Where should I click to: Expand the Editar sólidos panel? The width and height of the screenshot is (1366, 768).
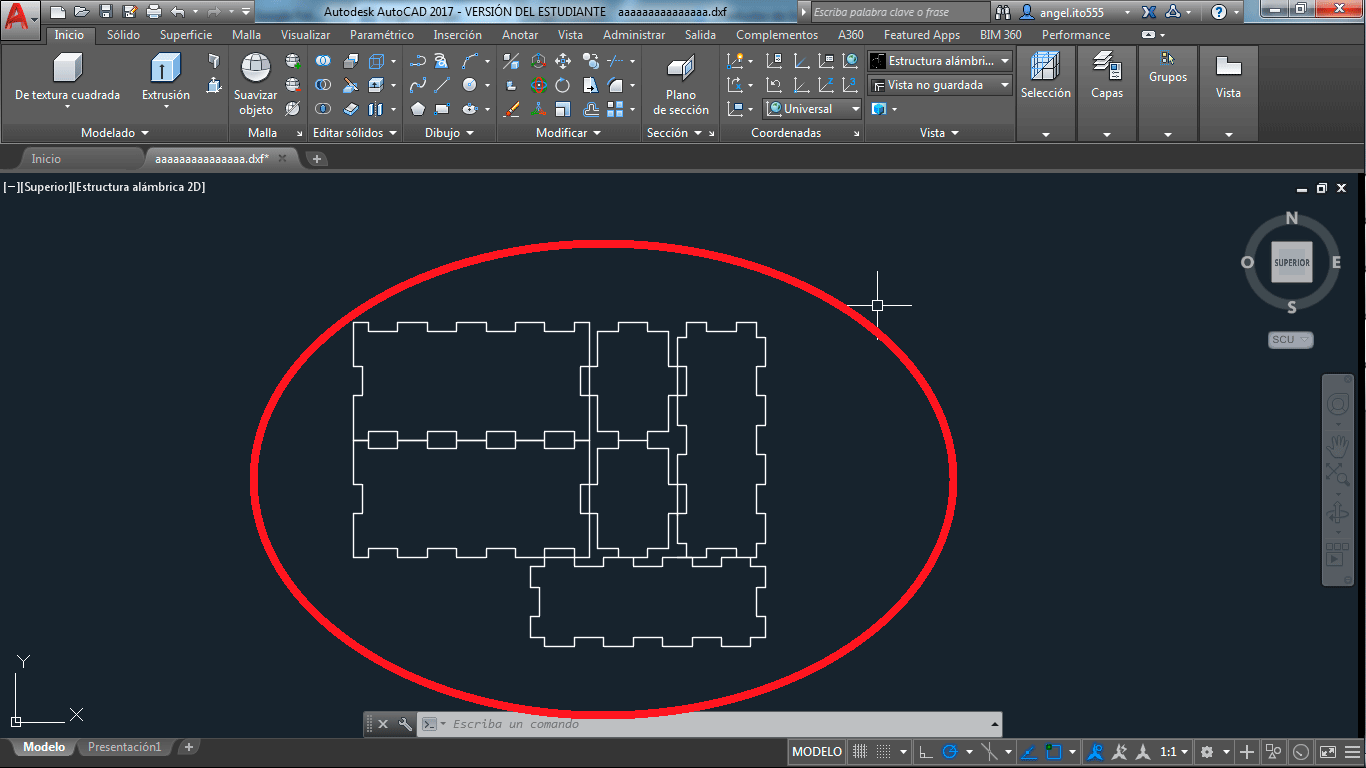(x=355, y=133)
